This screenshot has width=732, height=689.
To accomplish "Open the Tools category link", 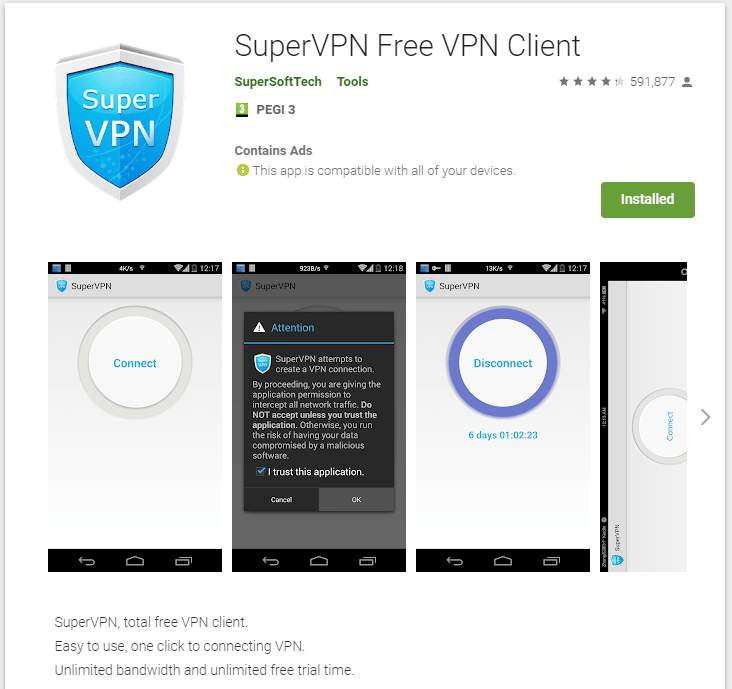I will coord(352,82).
